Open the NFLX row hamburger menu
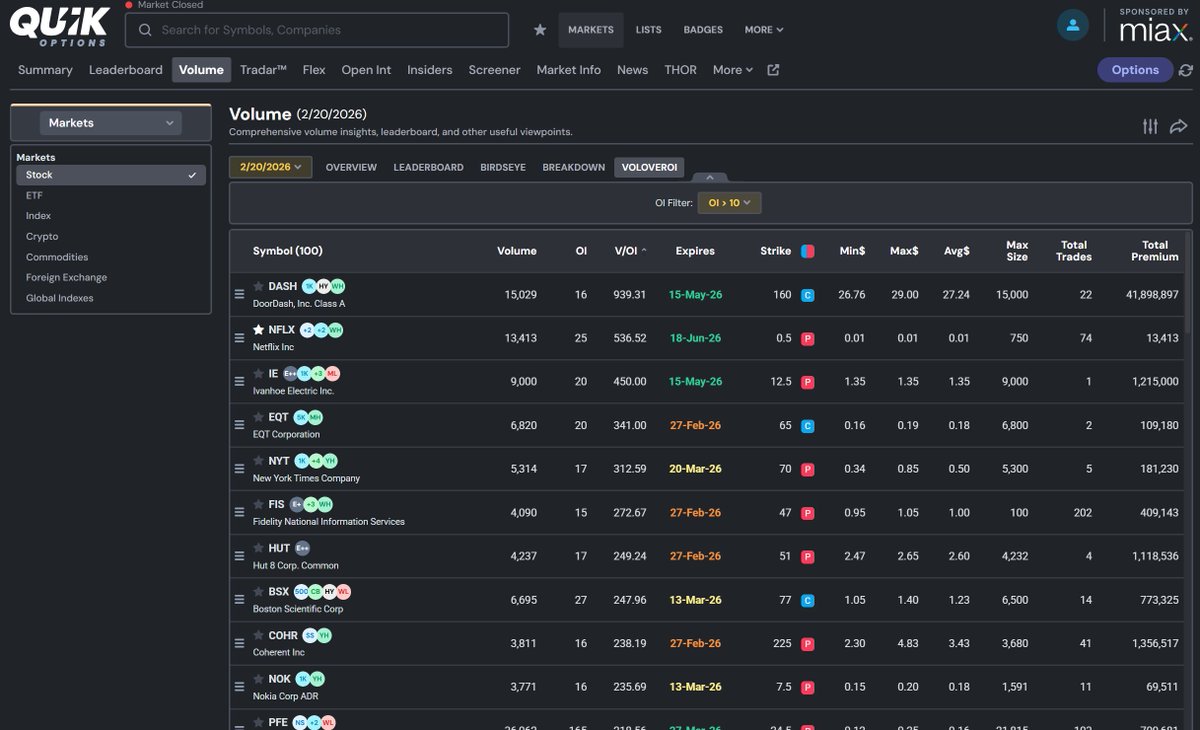The image size is (1200, 730). click(x=239, y=338)
